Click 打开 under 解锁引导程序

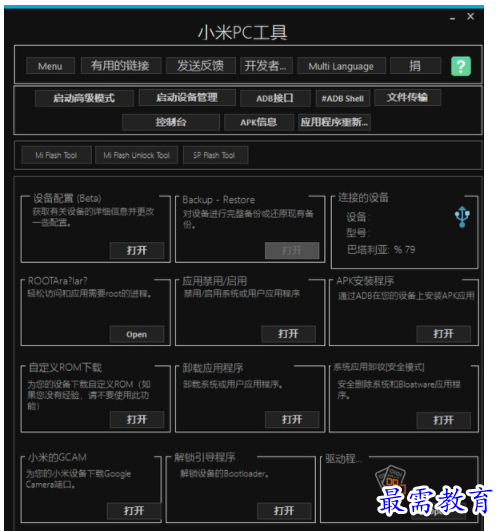click(x=284, y=511)
